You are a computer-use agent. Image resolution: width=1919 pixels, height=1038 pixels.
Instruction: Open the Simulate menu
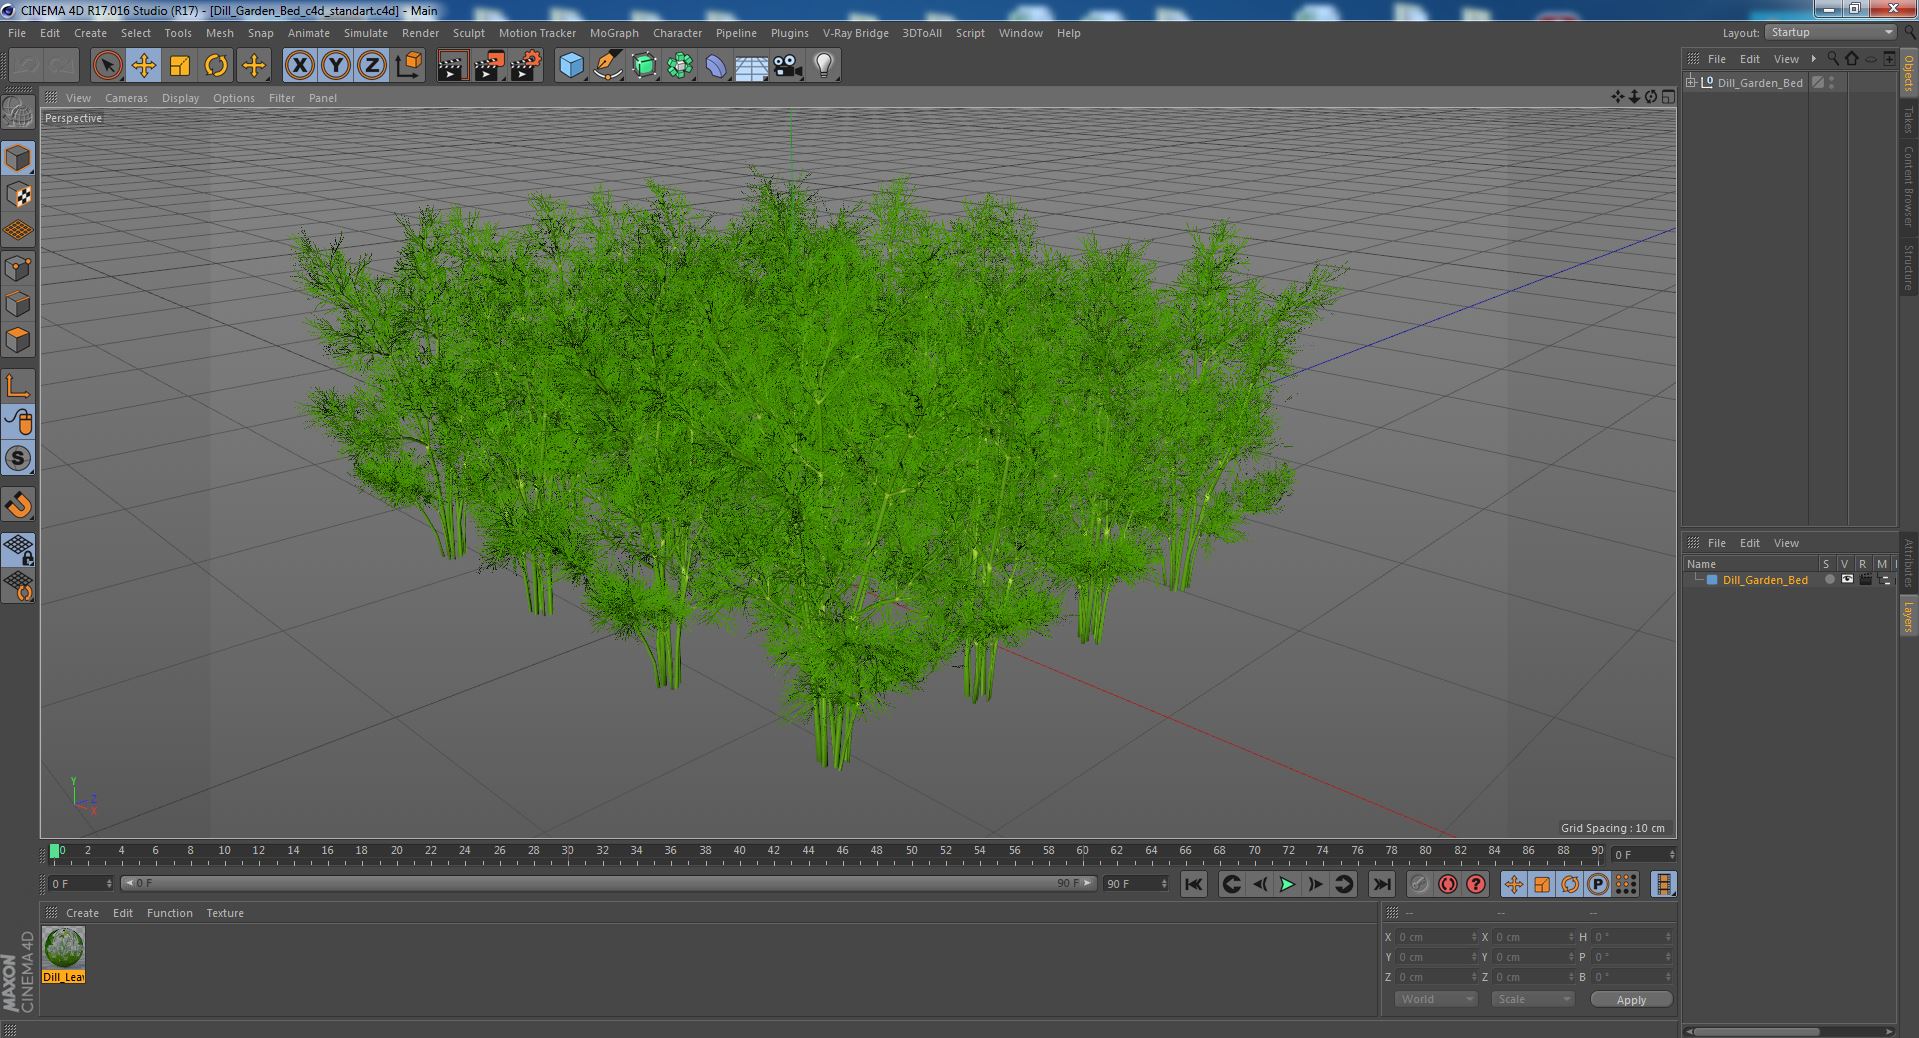366,33
